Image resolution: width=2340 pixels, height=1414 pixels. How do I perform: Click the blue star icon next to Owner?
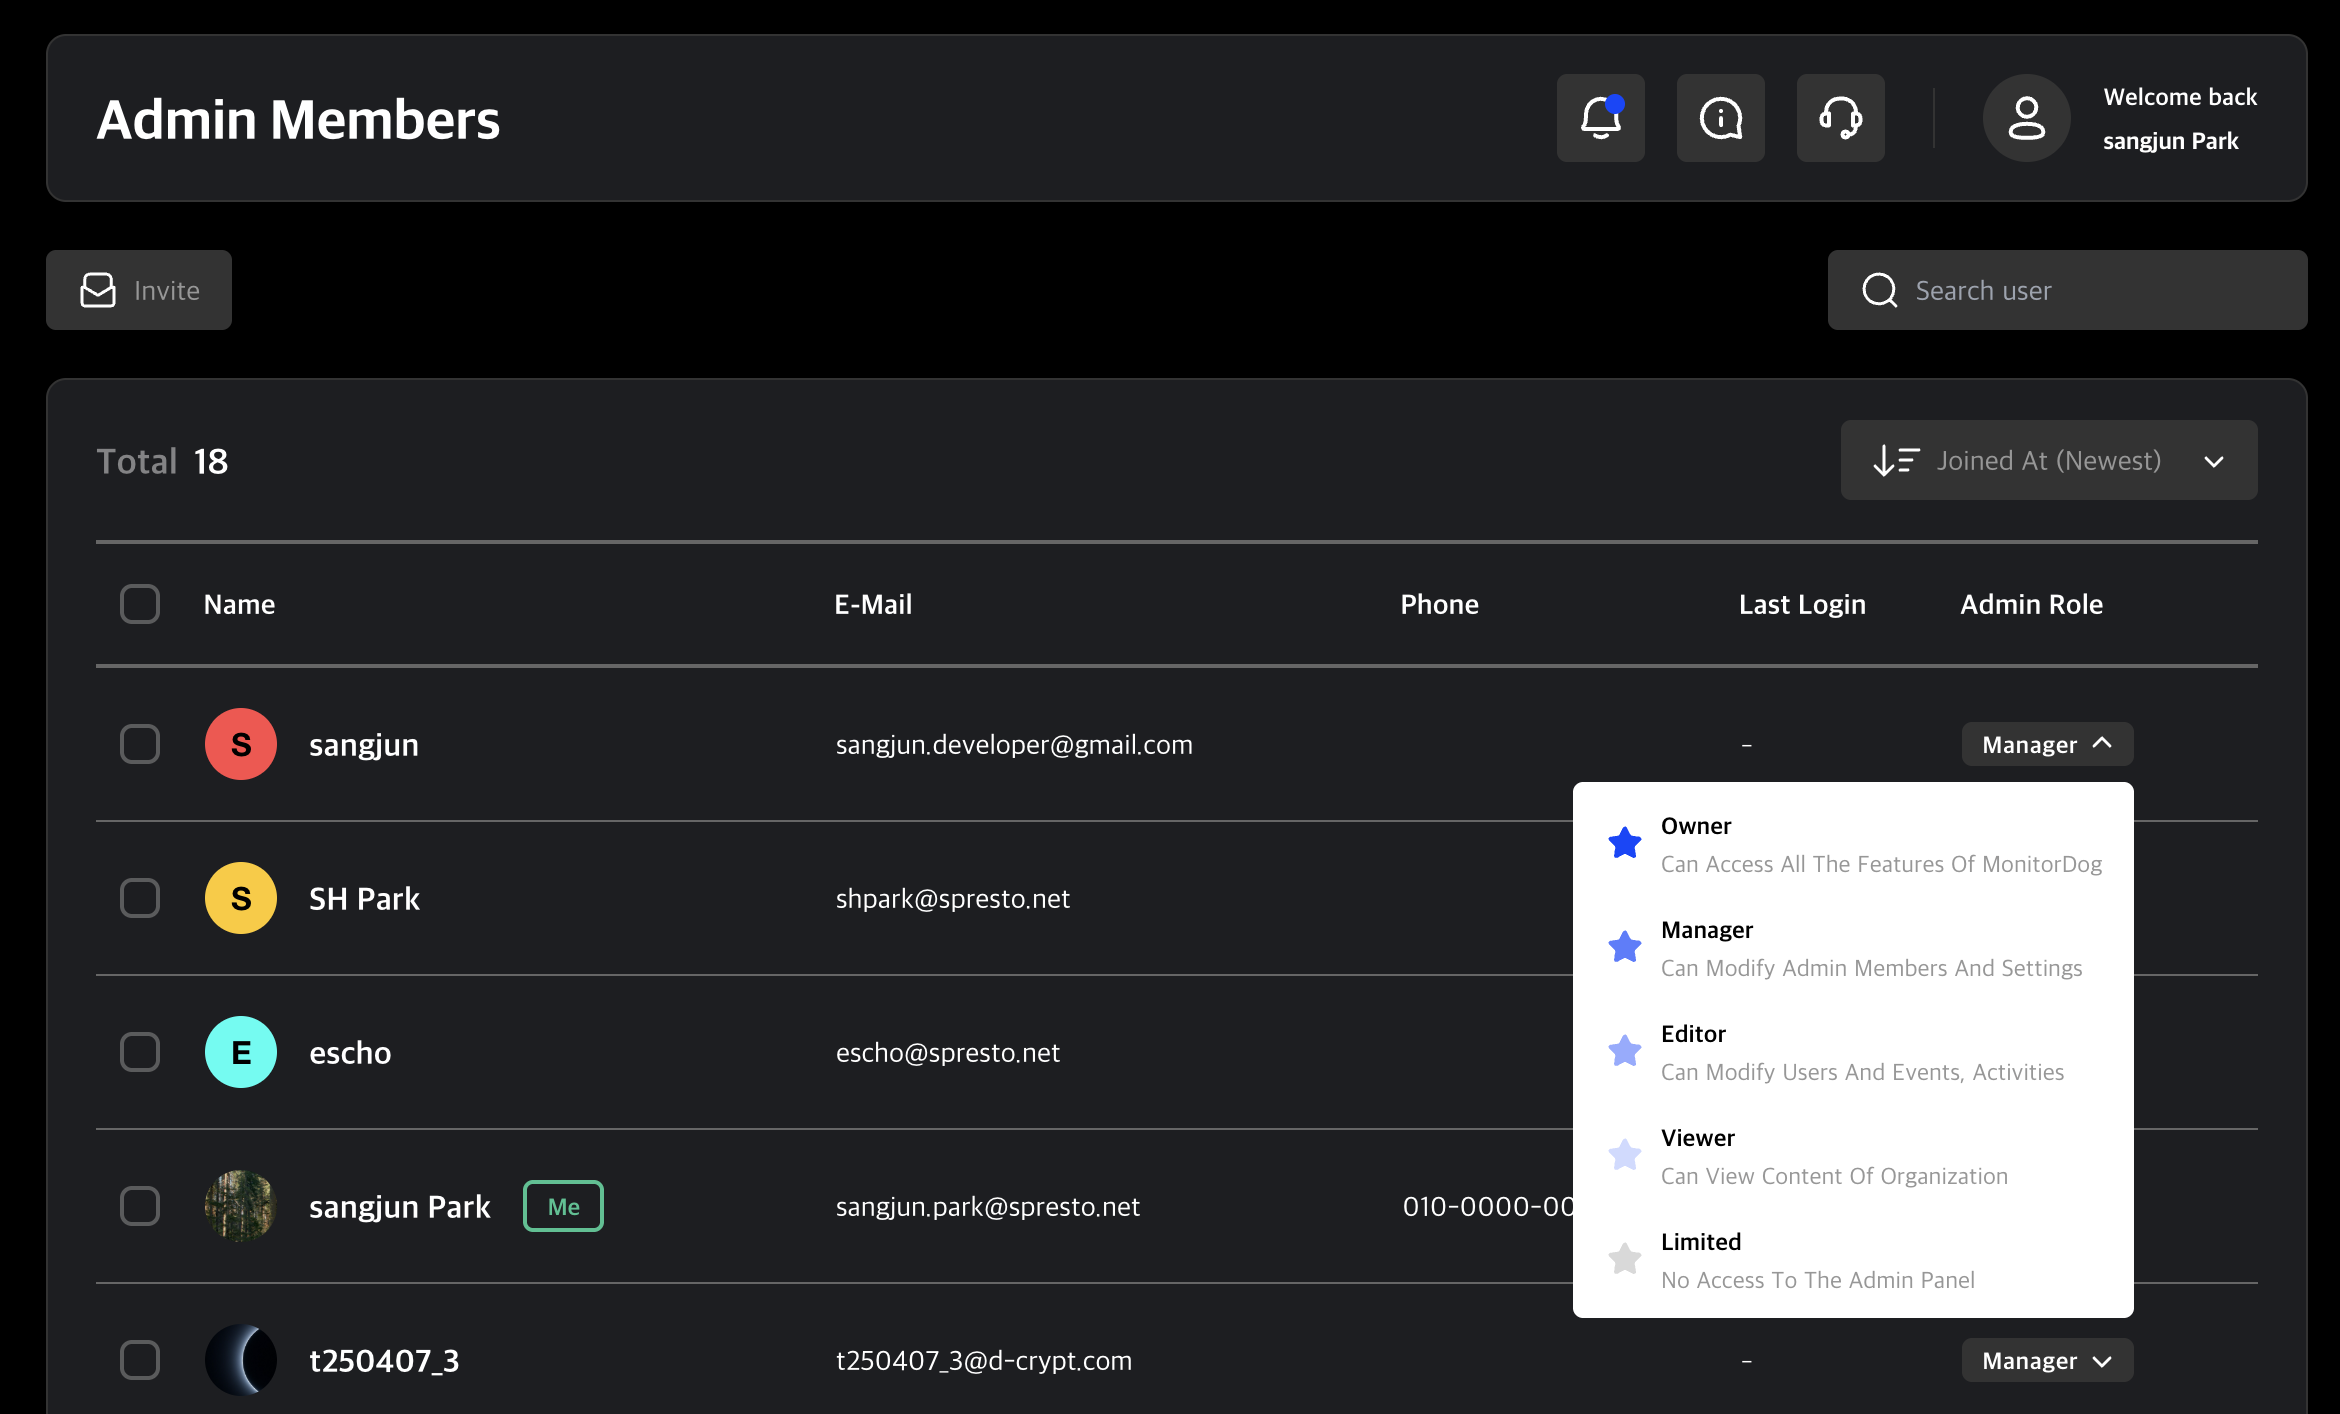(1623, 842)
